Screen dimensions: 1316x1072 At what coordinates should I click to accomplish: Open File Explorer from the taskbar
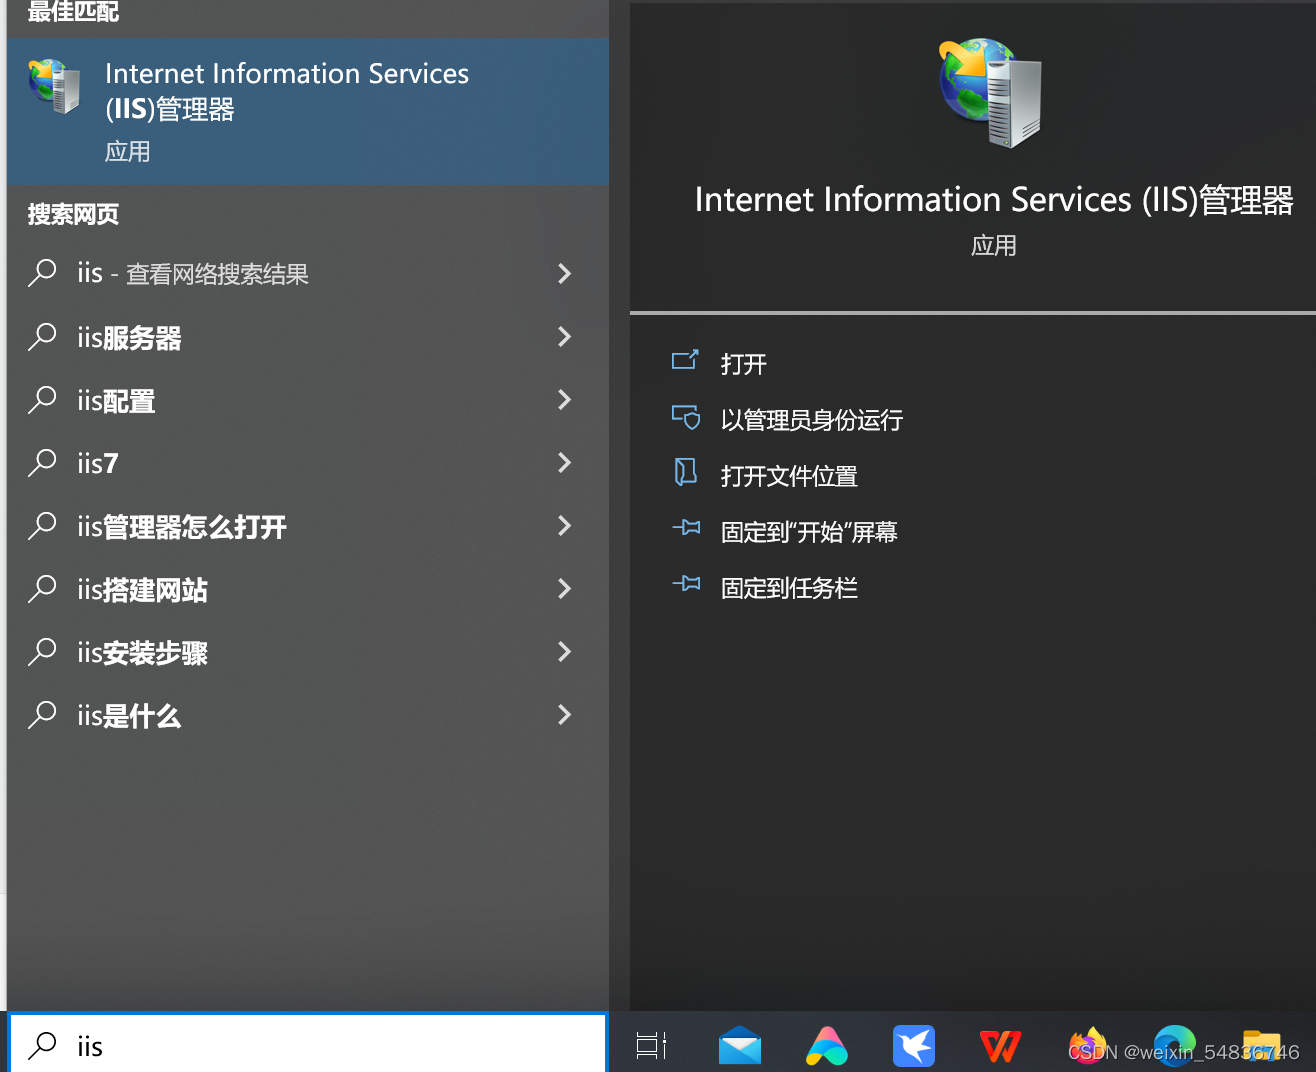tap(1262, 1046)
